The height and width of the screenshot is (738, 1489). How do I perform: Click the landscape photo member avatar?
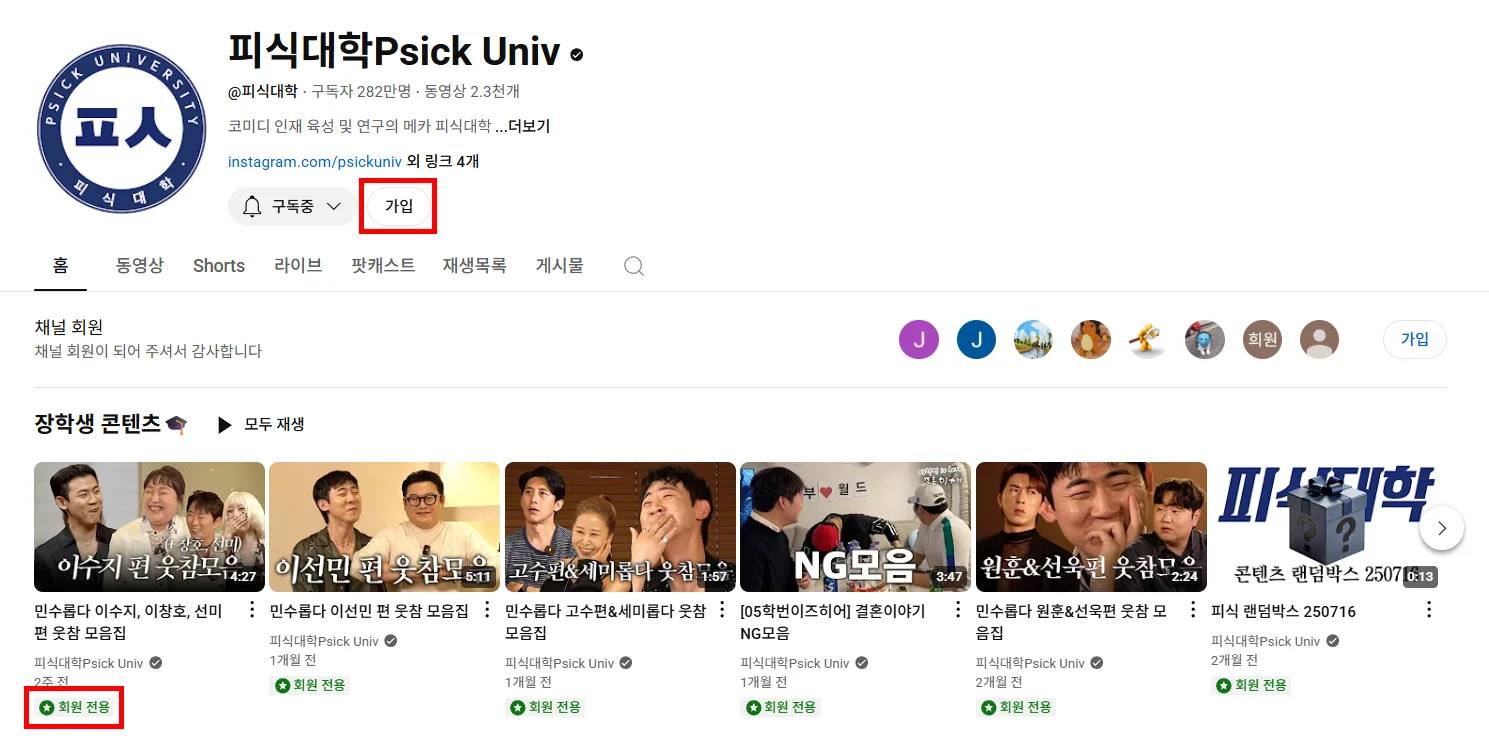click(1033, 340)
